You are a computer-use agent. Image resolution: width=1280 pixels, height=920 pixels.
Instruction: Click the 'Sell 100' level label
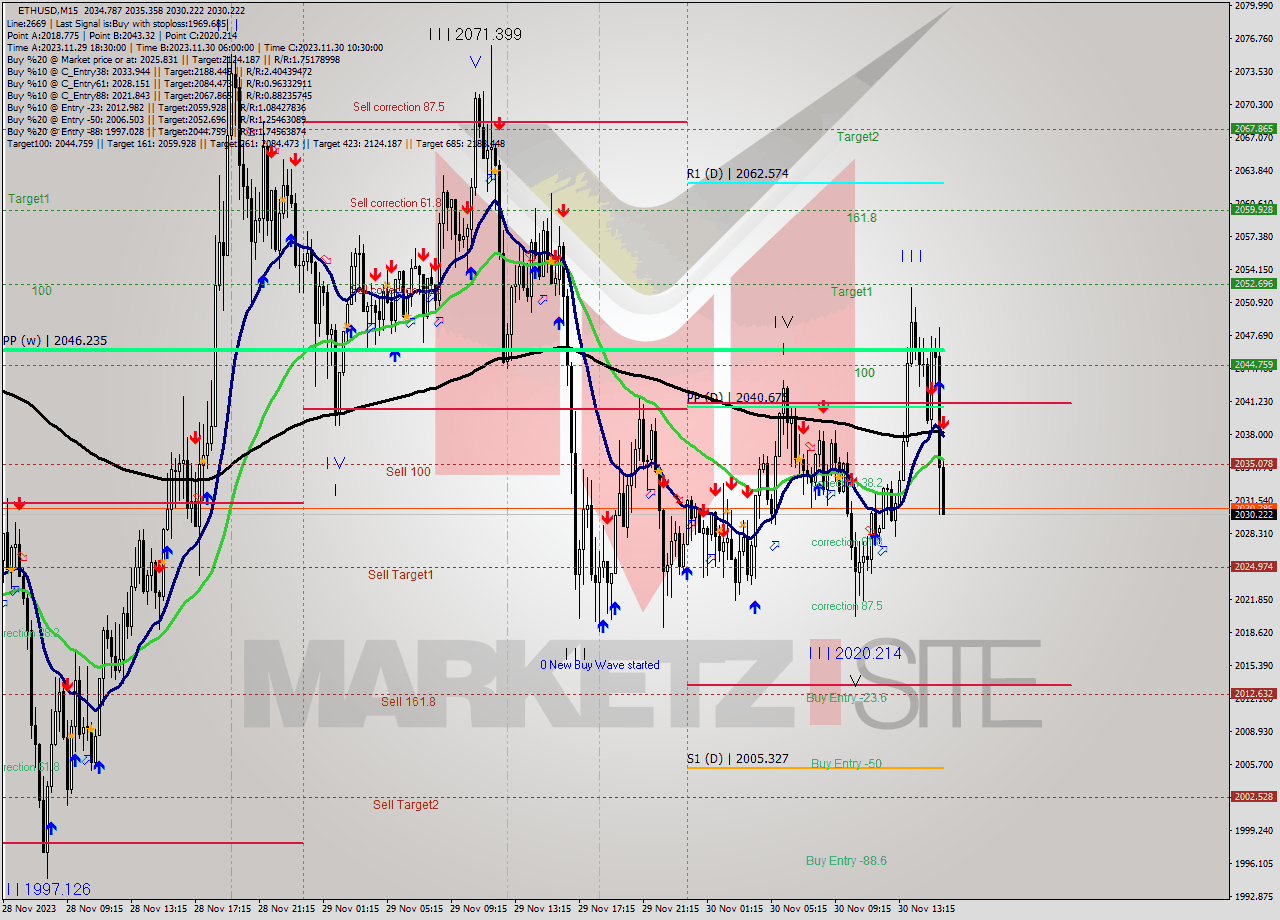coord(408,471)
